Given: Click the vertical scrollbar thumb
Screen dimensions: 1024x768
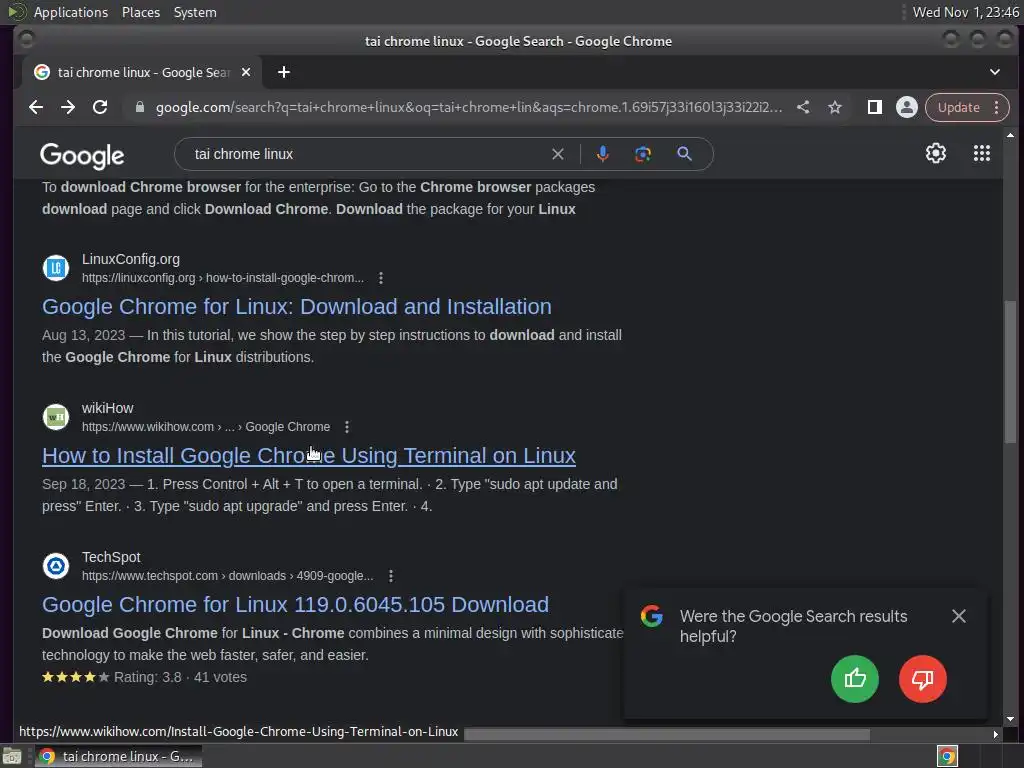Looking at the screenshot, I should point(1010,371).
